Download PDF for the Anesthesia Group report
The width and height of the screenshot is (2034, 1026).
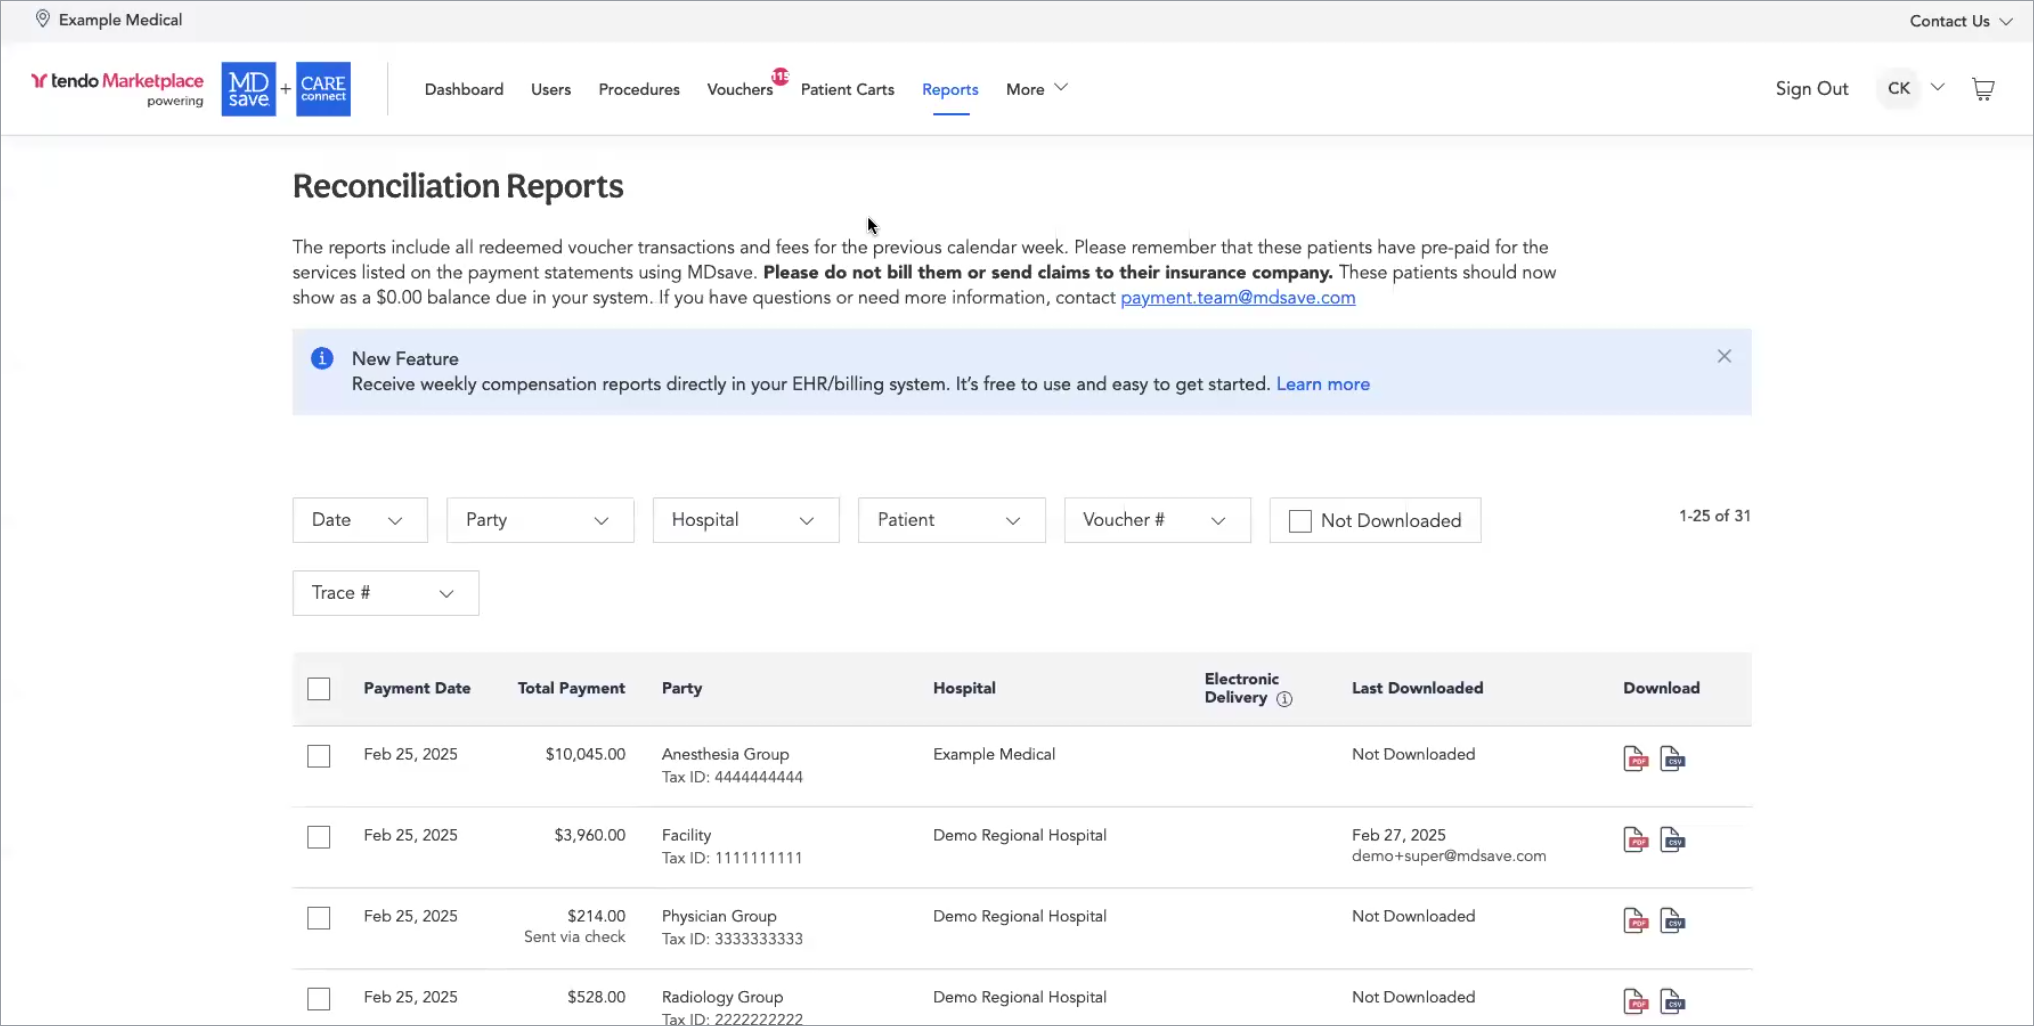pos(1634,759)
